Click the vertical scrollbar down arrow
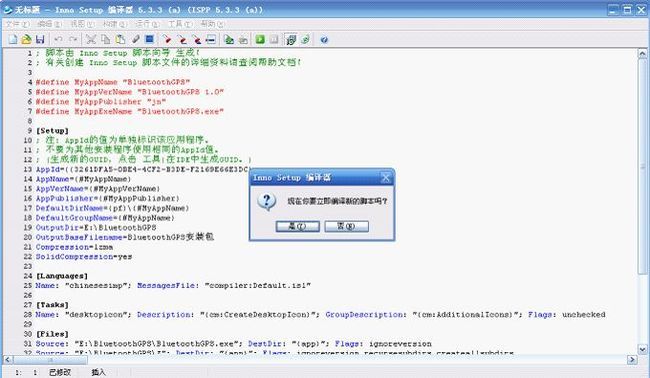 click(x=642, y=349)
